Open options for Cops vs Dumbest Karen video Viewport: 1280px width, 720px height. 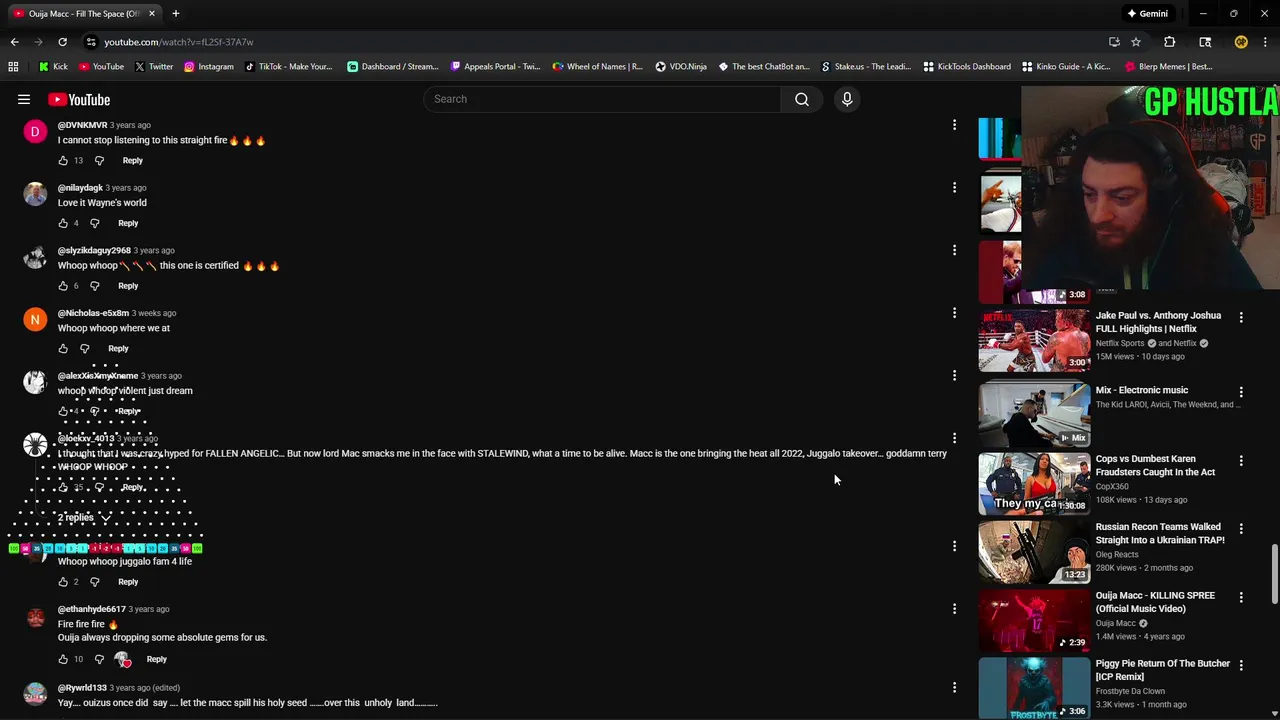point(1241,461)
